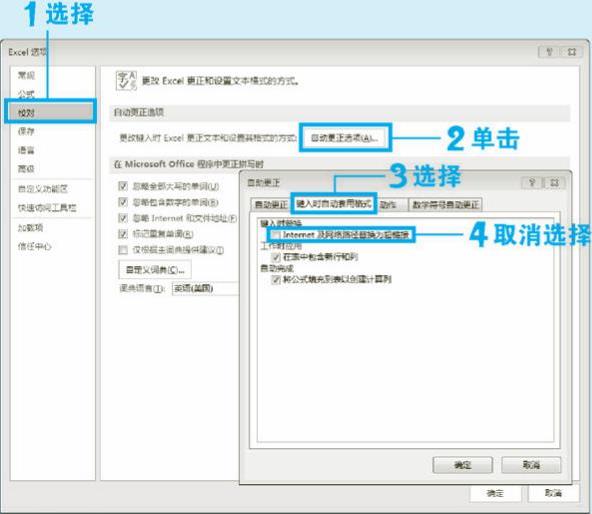Switch to the 数学符号自动更正 tab
This screenshot has height=514, width=592.
point(446,205)
